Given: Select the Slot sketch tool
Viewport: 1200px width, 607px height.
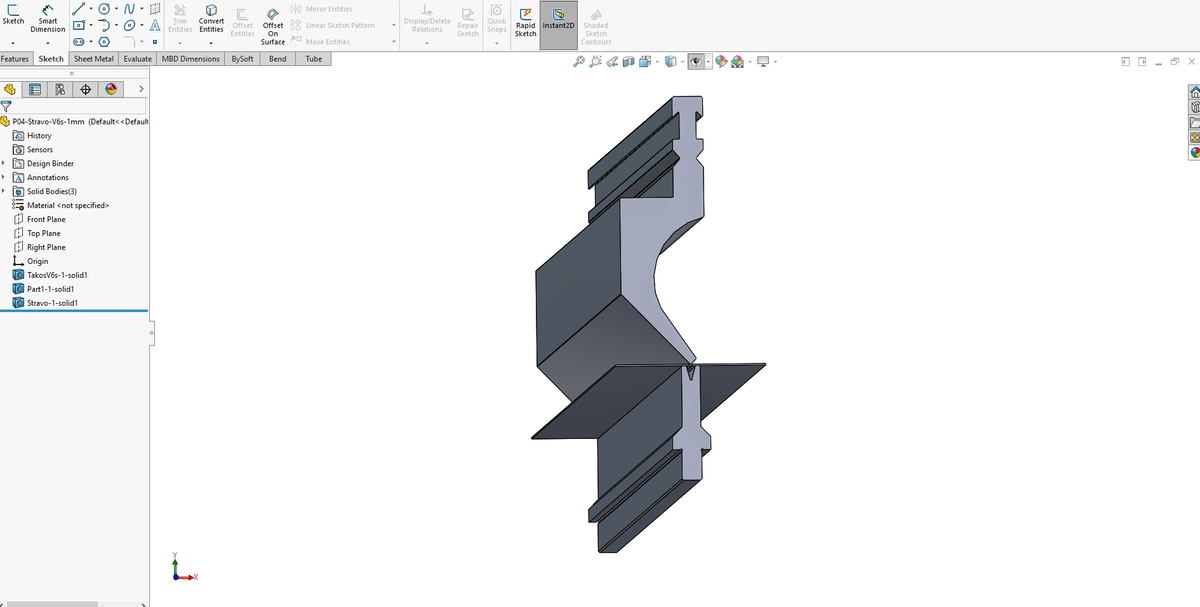Looking at the screenshot, I should coord(78,42).
